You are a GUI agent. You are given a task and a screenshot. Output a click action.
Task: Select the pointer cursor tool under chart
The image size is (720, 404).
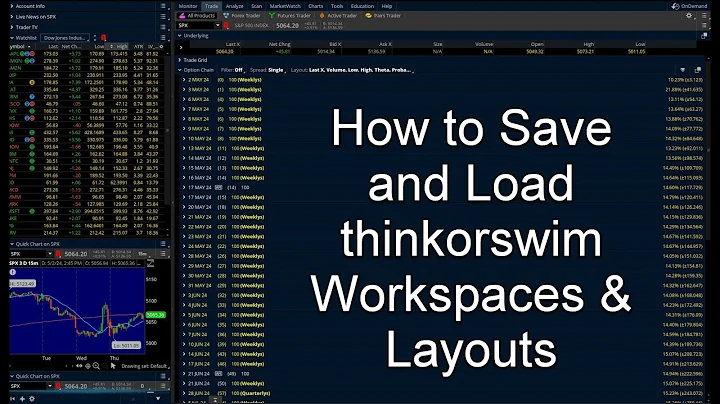113,366
